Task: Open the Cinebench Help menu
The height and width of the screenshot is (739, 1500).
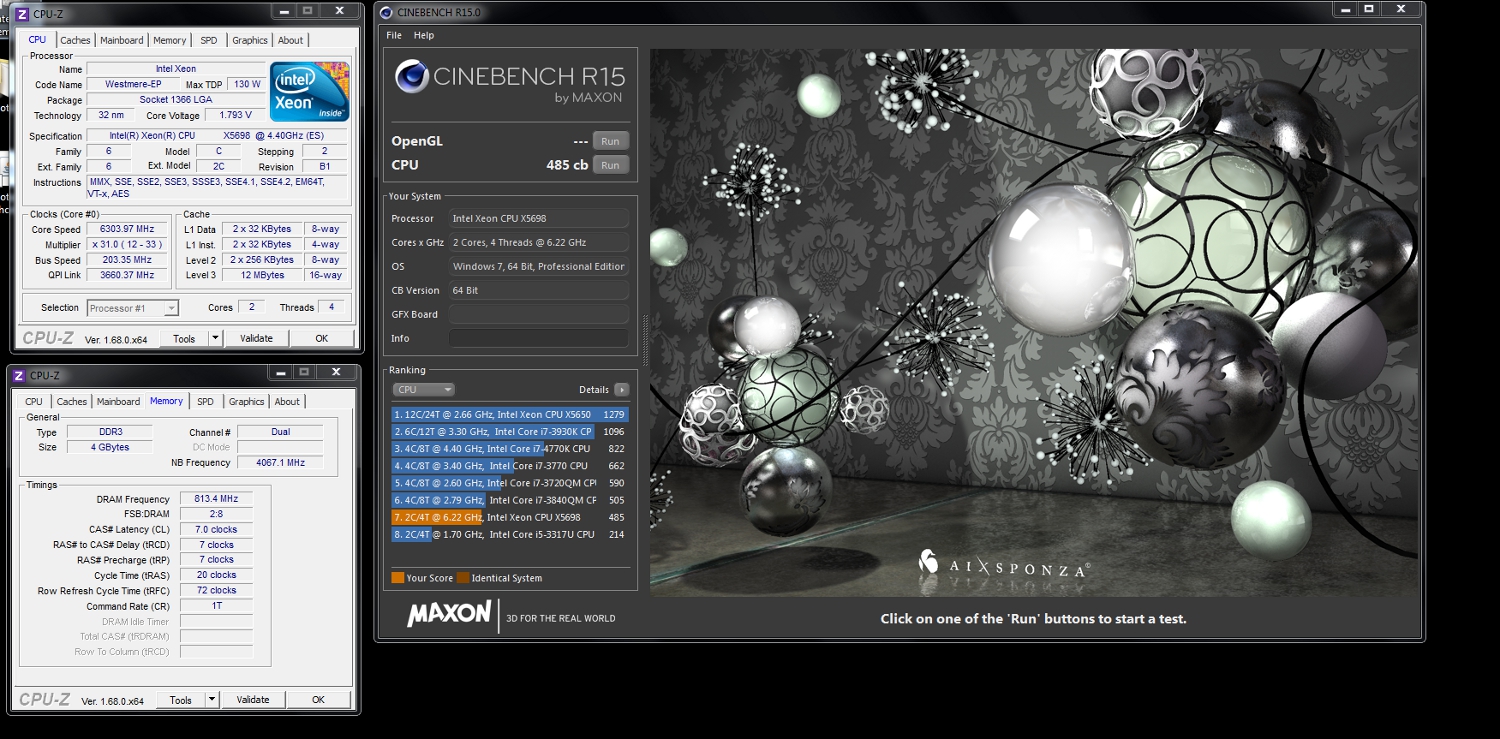Action: pos(424,35)
